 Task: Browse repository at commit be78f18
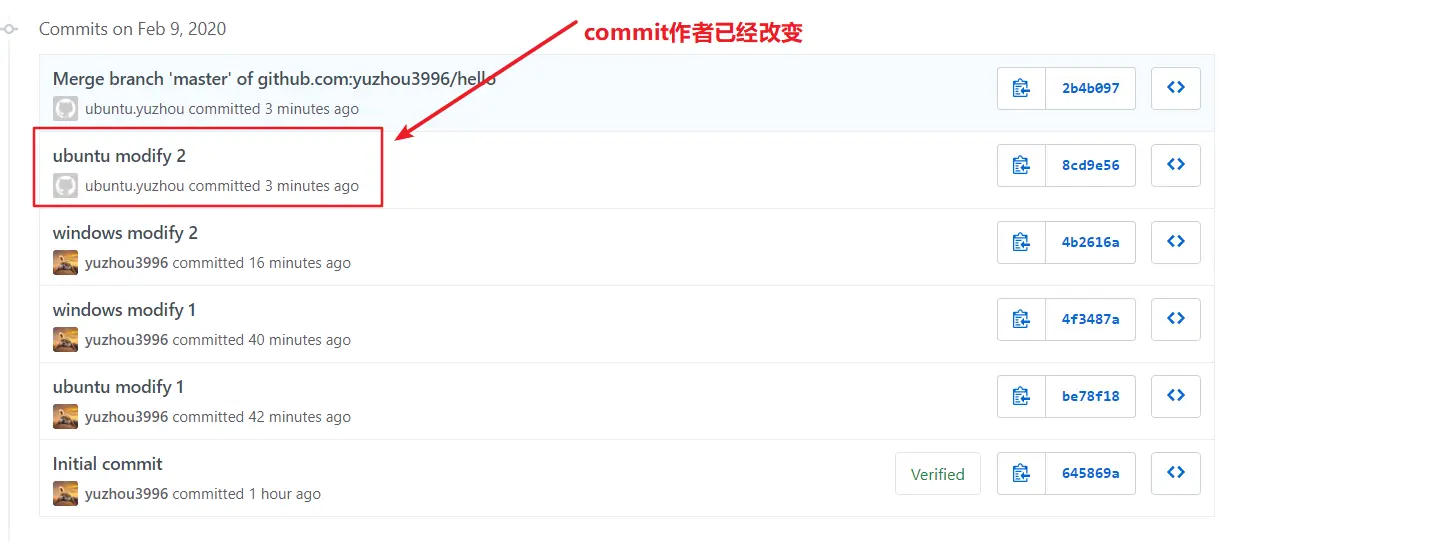[1176, 396]
